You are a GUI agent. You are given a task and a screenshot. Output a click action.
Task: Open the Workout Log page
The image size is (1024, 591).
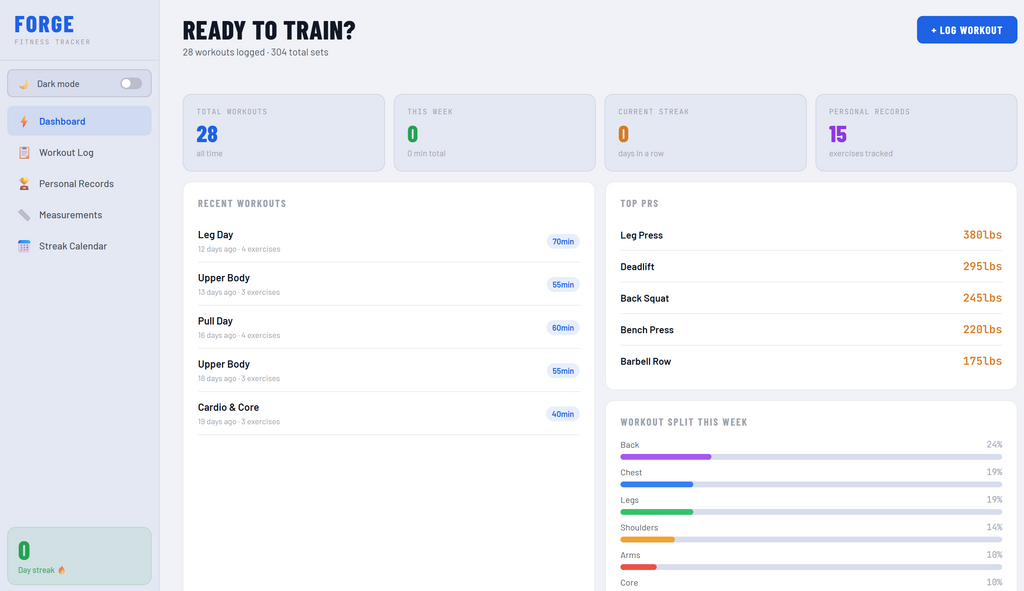[79, 152]
